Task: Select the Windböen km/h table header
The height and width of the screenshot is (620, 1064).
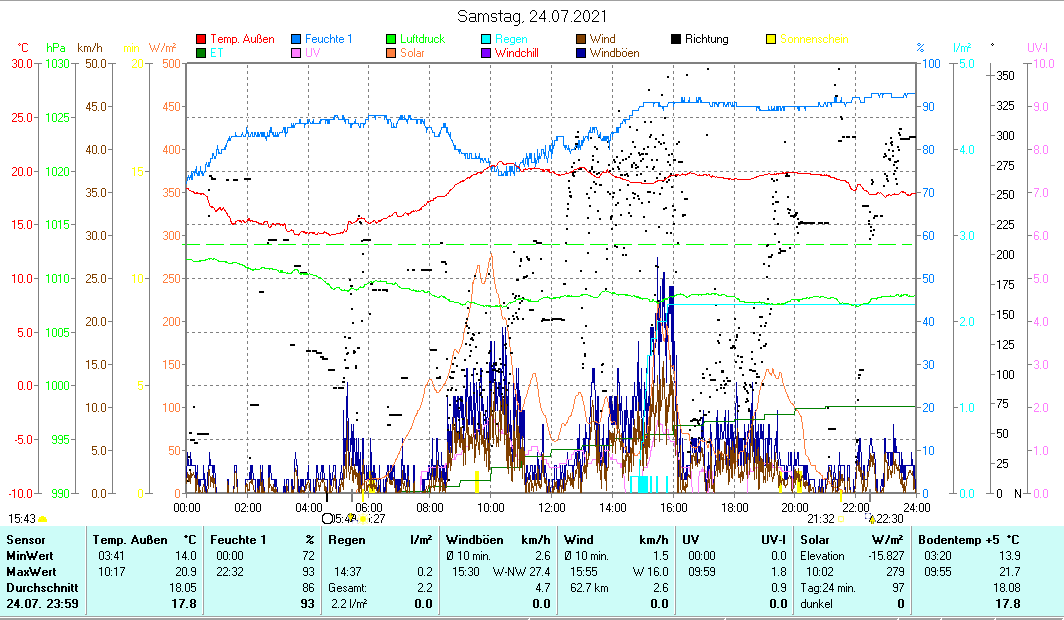Action: [x=497, y=540]
